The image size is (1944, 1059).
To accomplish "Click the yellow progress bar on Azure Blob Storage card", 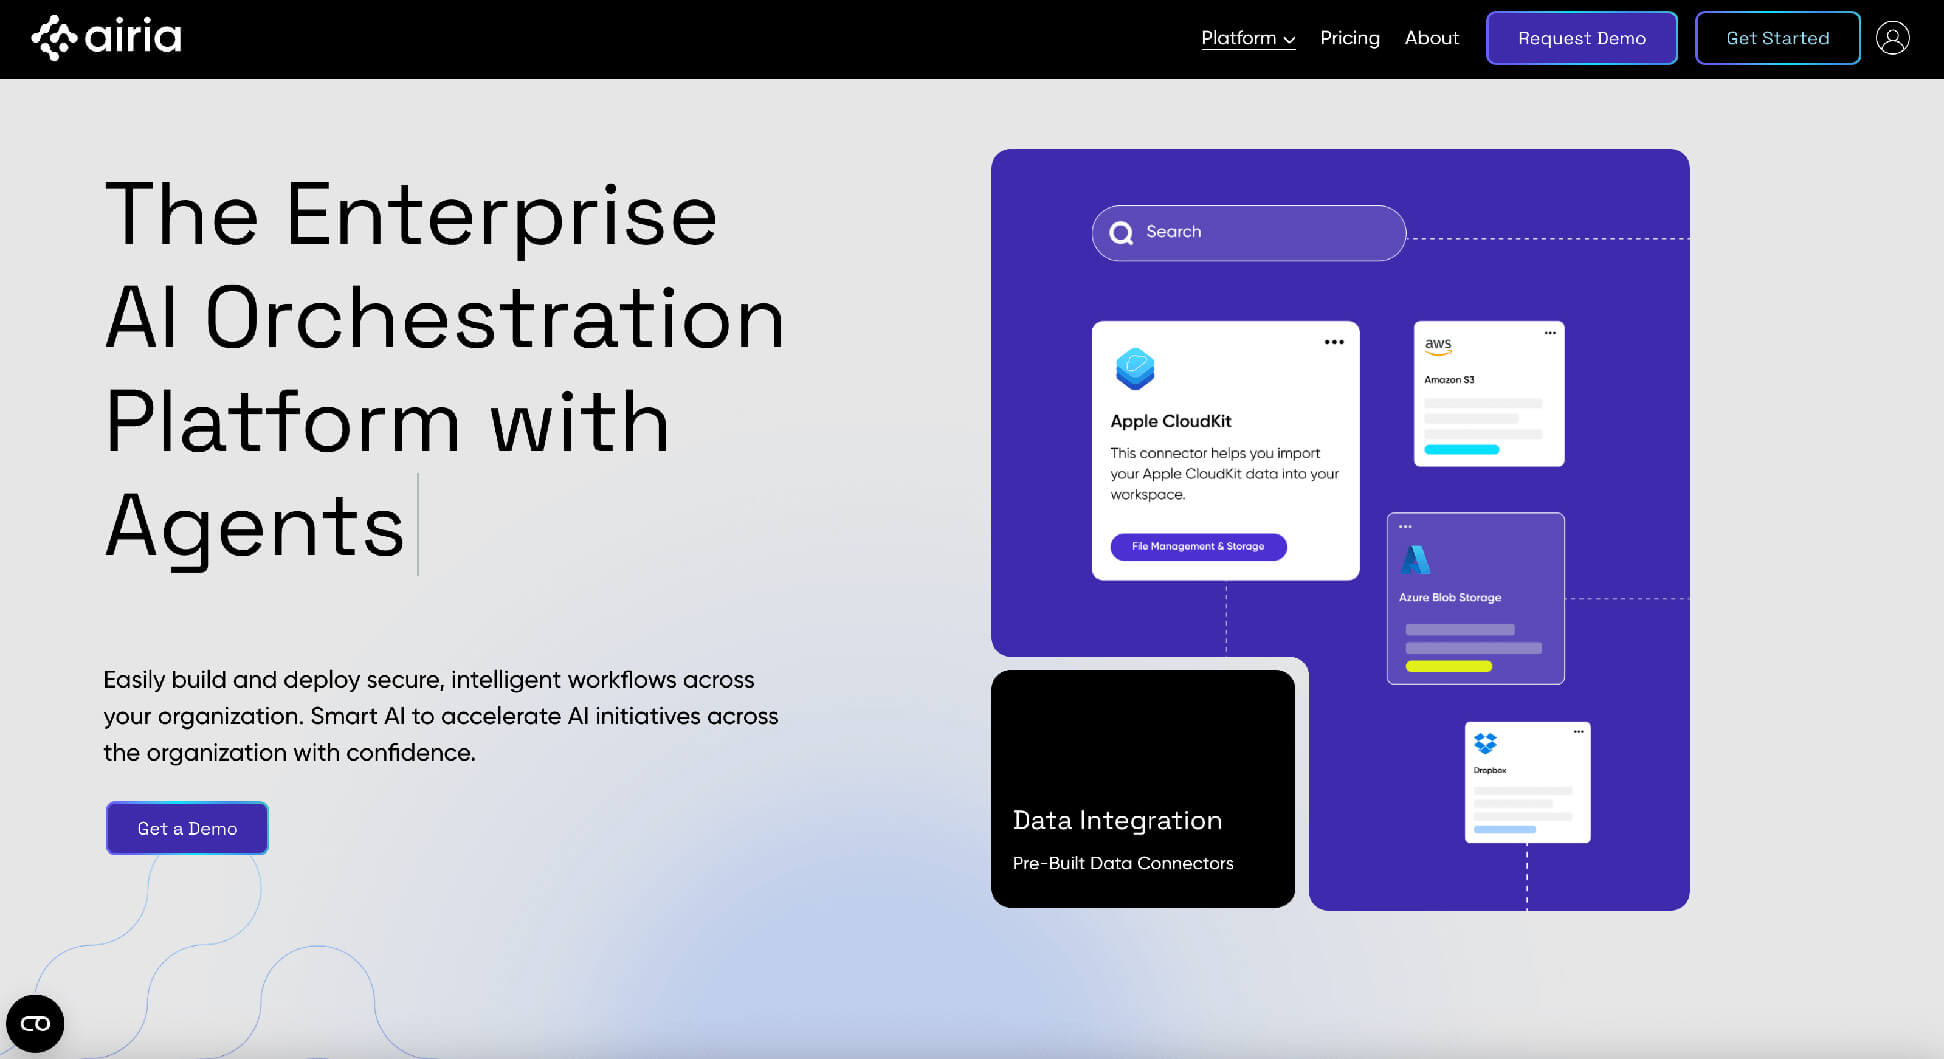I will tap(1448, 666).
